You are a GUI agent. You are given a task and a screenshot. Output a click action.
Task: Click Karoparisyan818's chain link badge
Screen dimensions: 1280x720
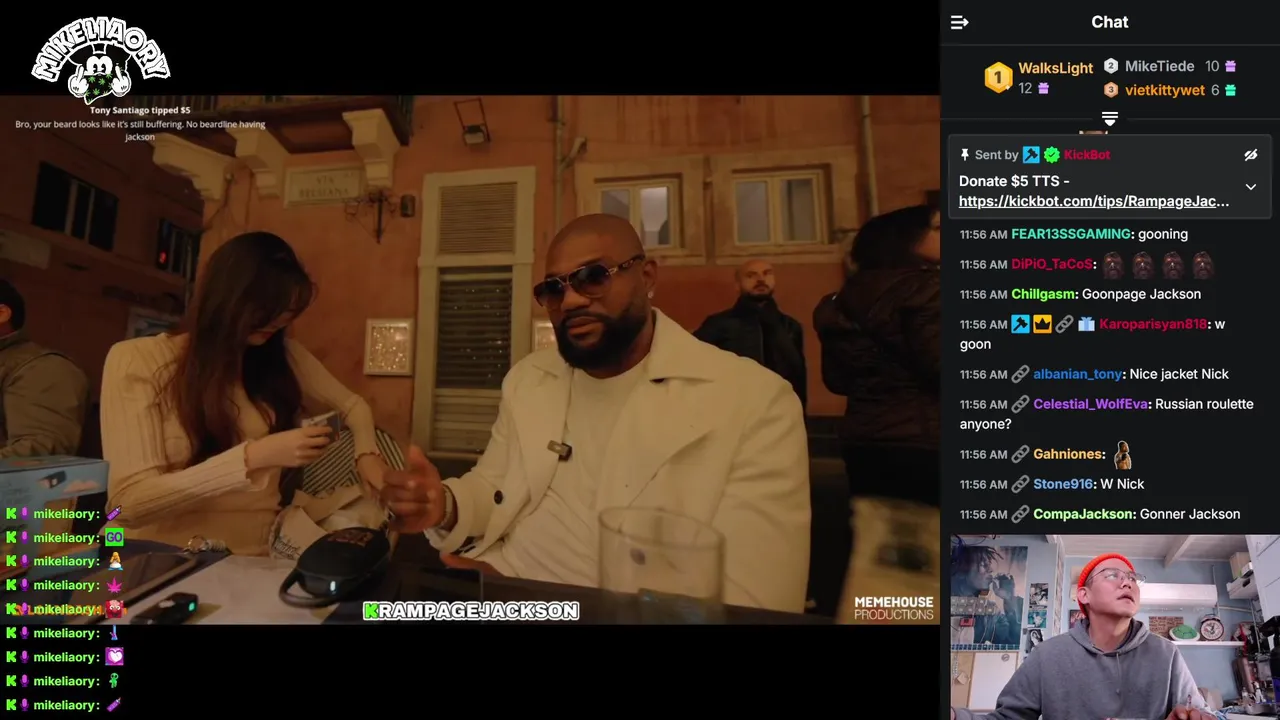tap(1064, 324)
